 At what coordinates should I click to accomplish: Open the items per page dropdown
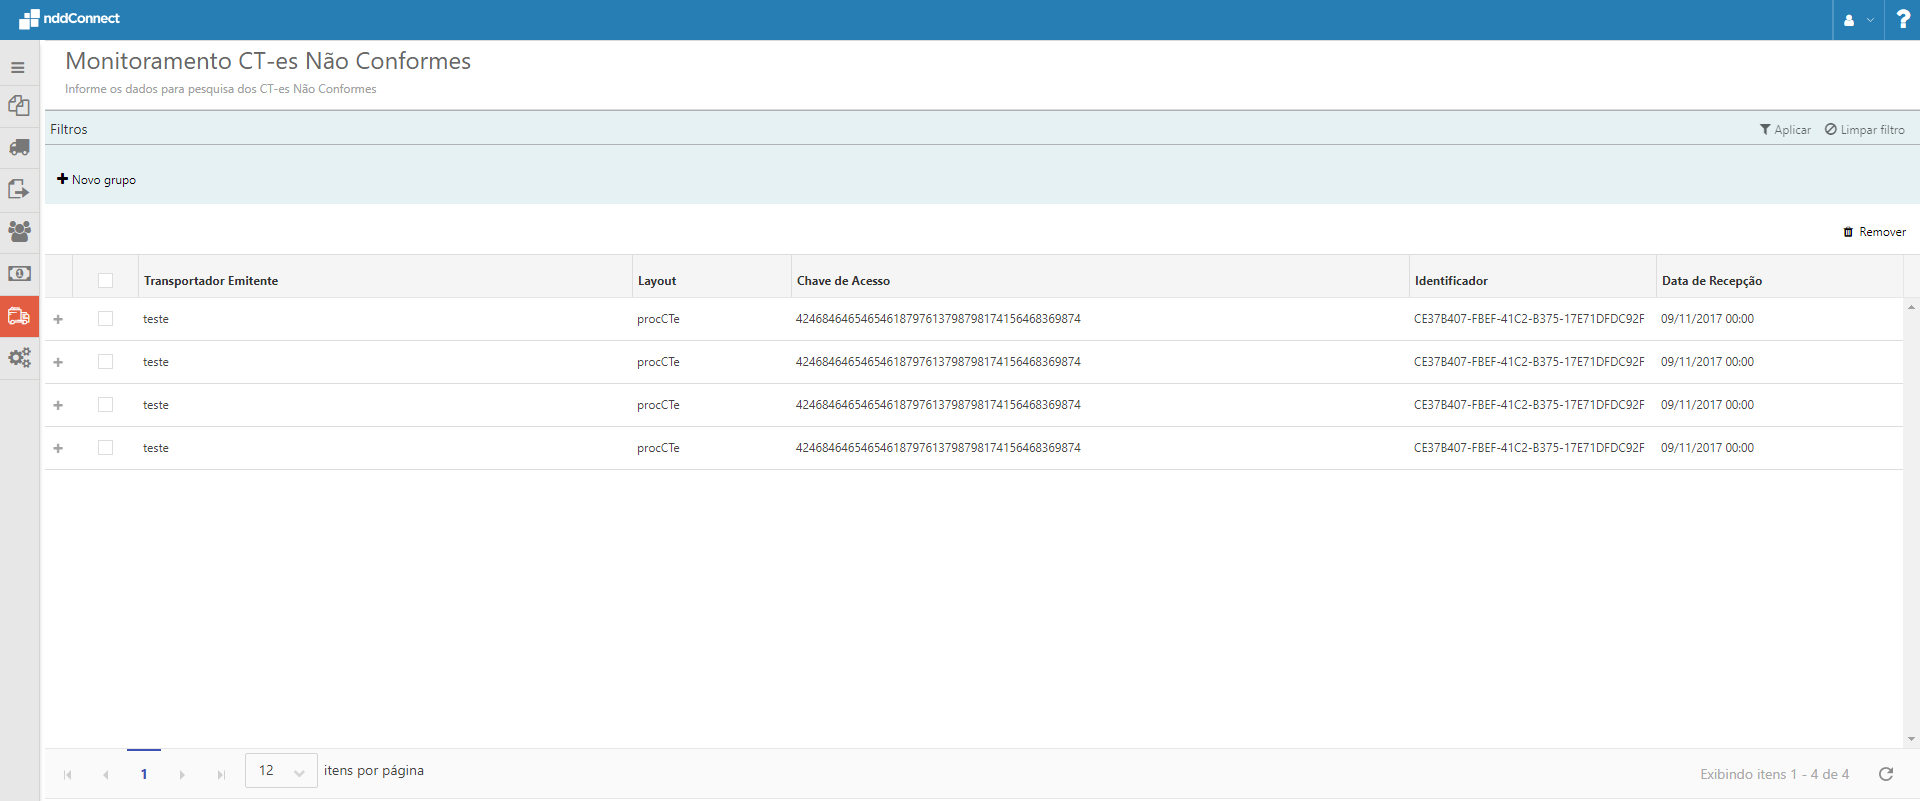[x=281, y=771]
